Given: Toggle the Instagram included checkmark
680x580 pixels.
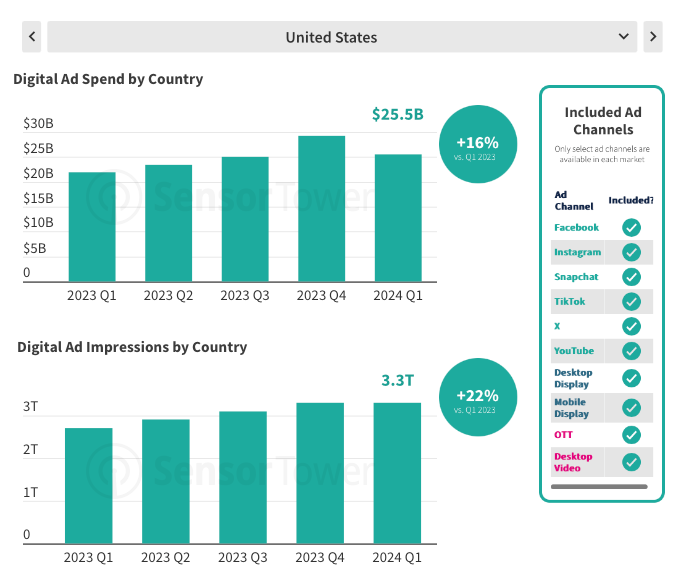Looking at the screenshot, I should tap(631, 252).
